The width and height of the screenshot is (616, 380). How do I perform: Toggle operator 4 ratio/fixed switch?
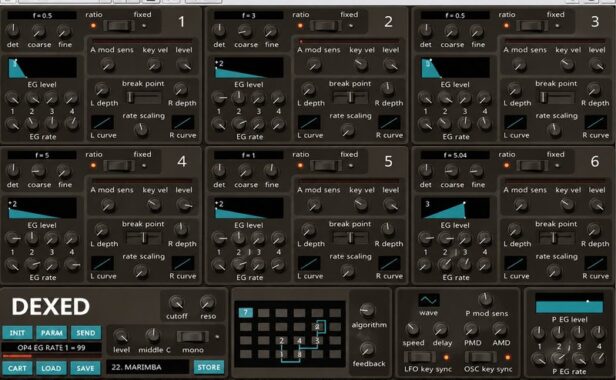pyautogui.click(x=119, y=165)
